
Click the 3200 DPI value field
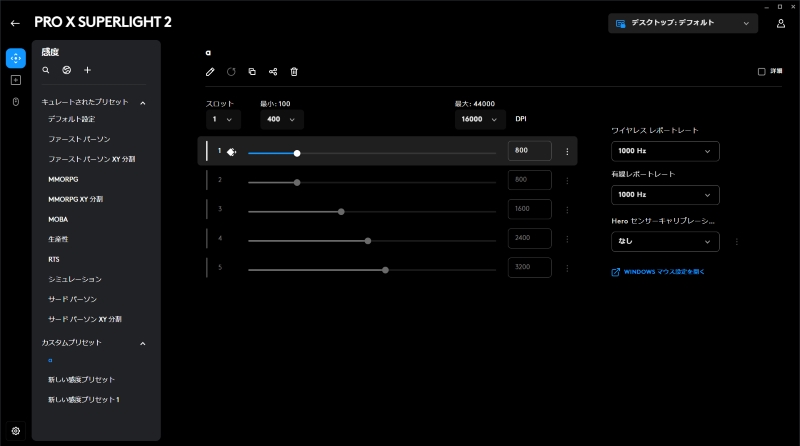click(530, 267)
